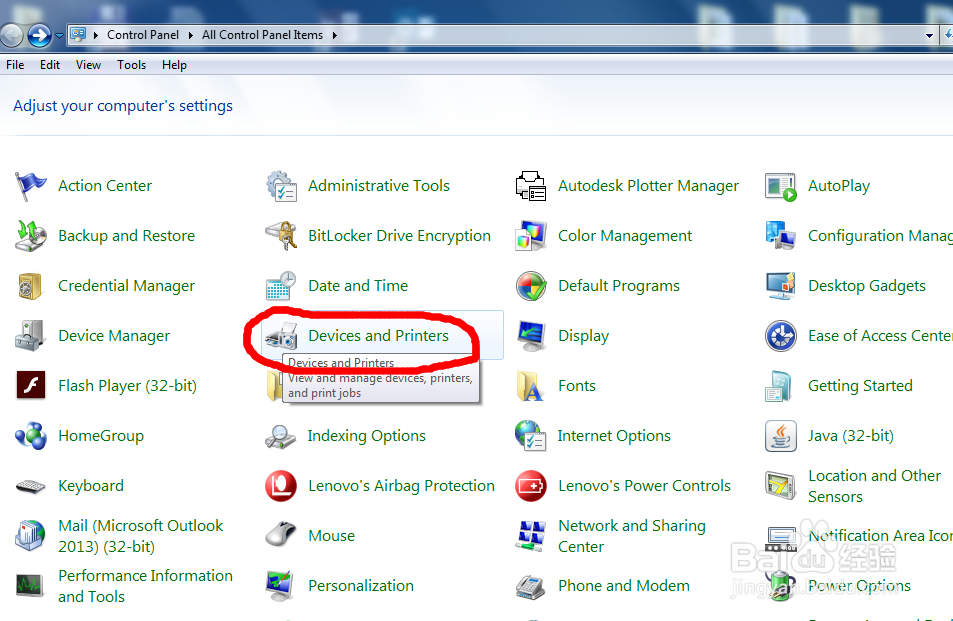This screenshot has width=953, height=621.
Task: Open the Backup and Restore icon
Action: (30, 236)
